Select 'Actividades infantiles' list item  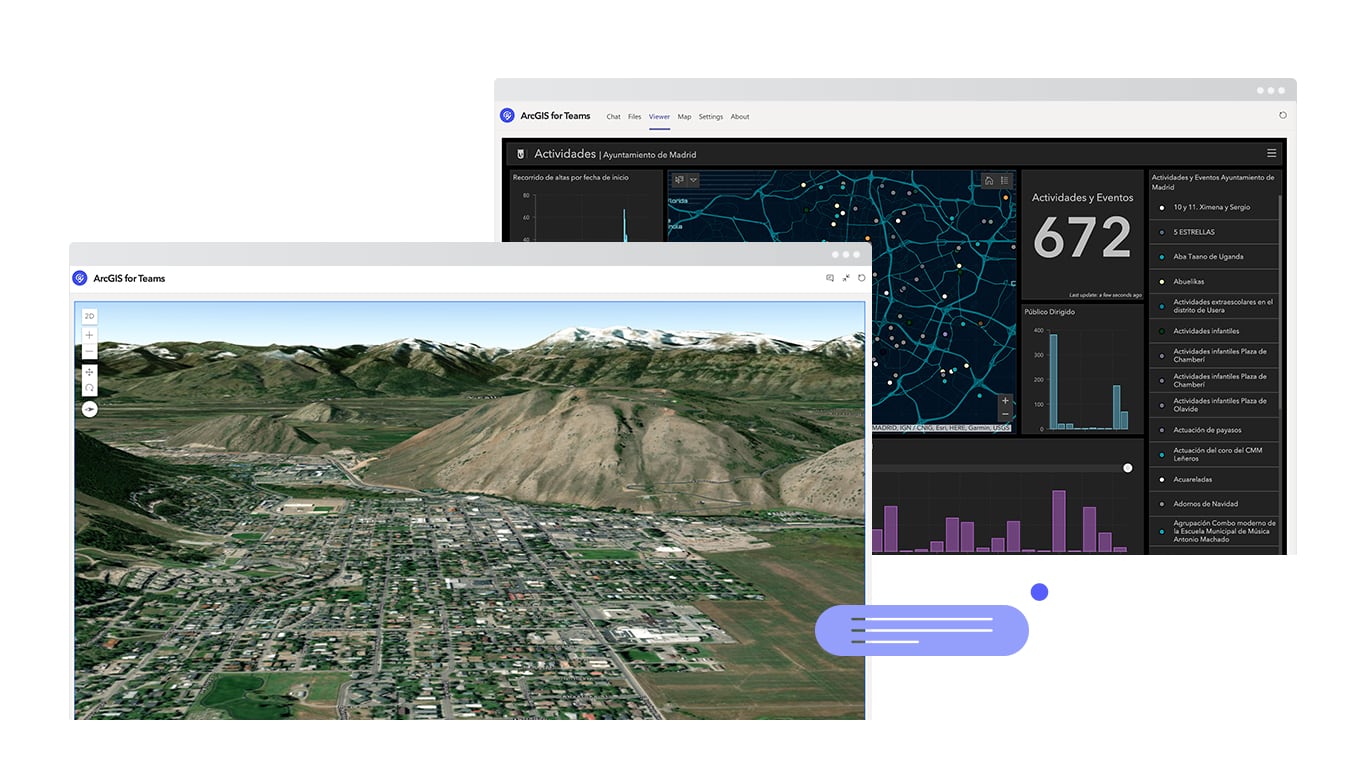point(1213,331)
